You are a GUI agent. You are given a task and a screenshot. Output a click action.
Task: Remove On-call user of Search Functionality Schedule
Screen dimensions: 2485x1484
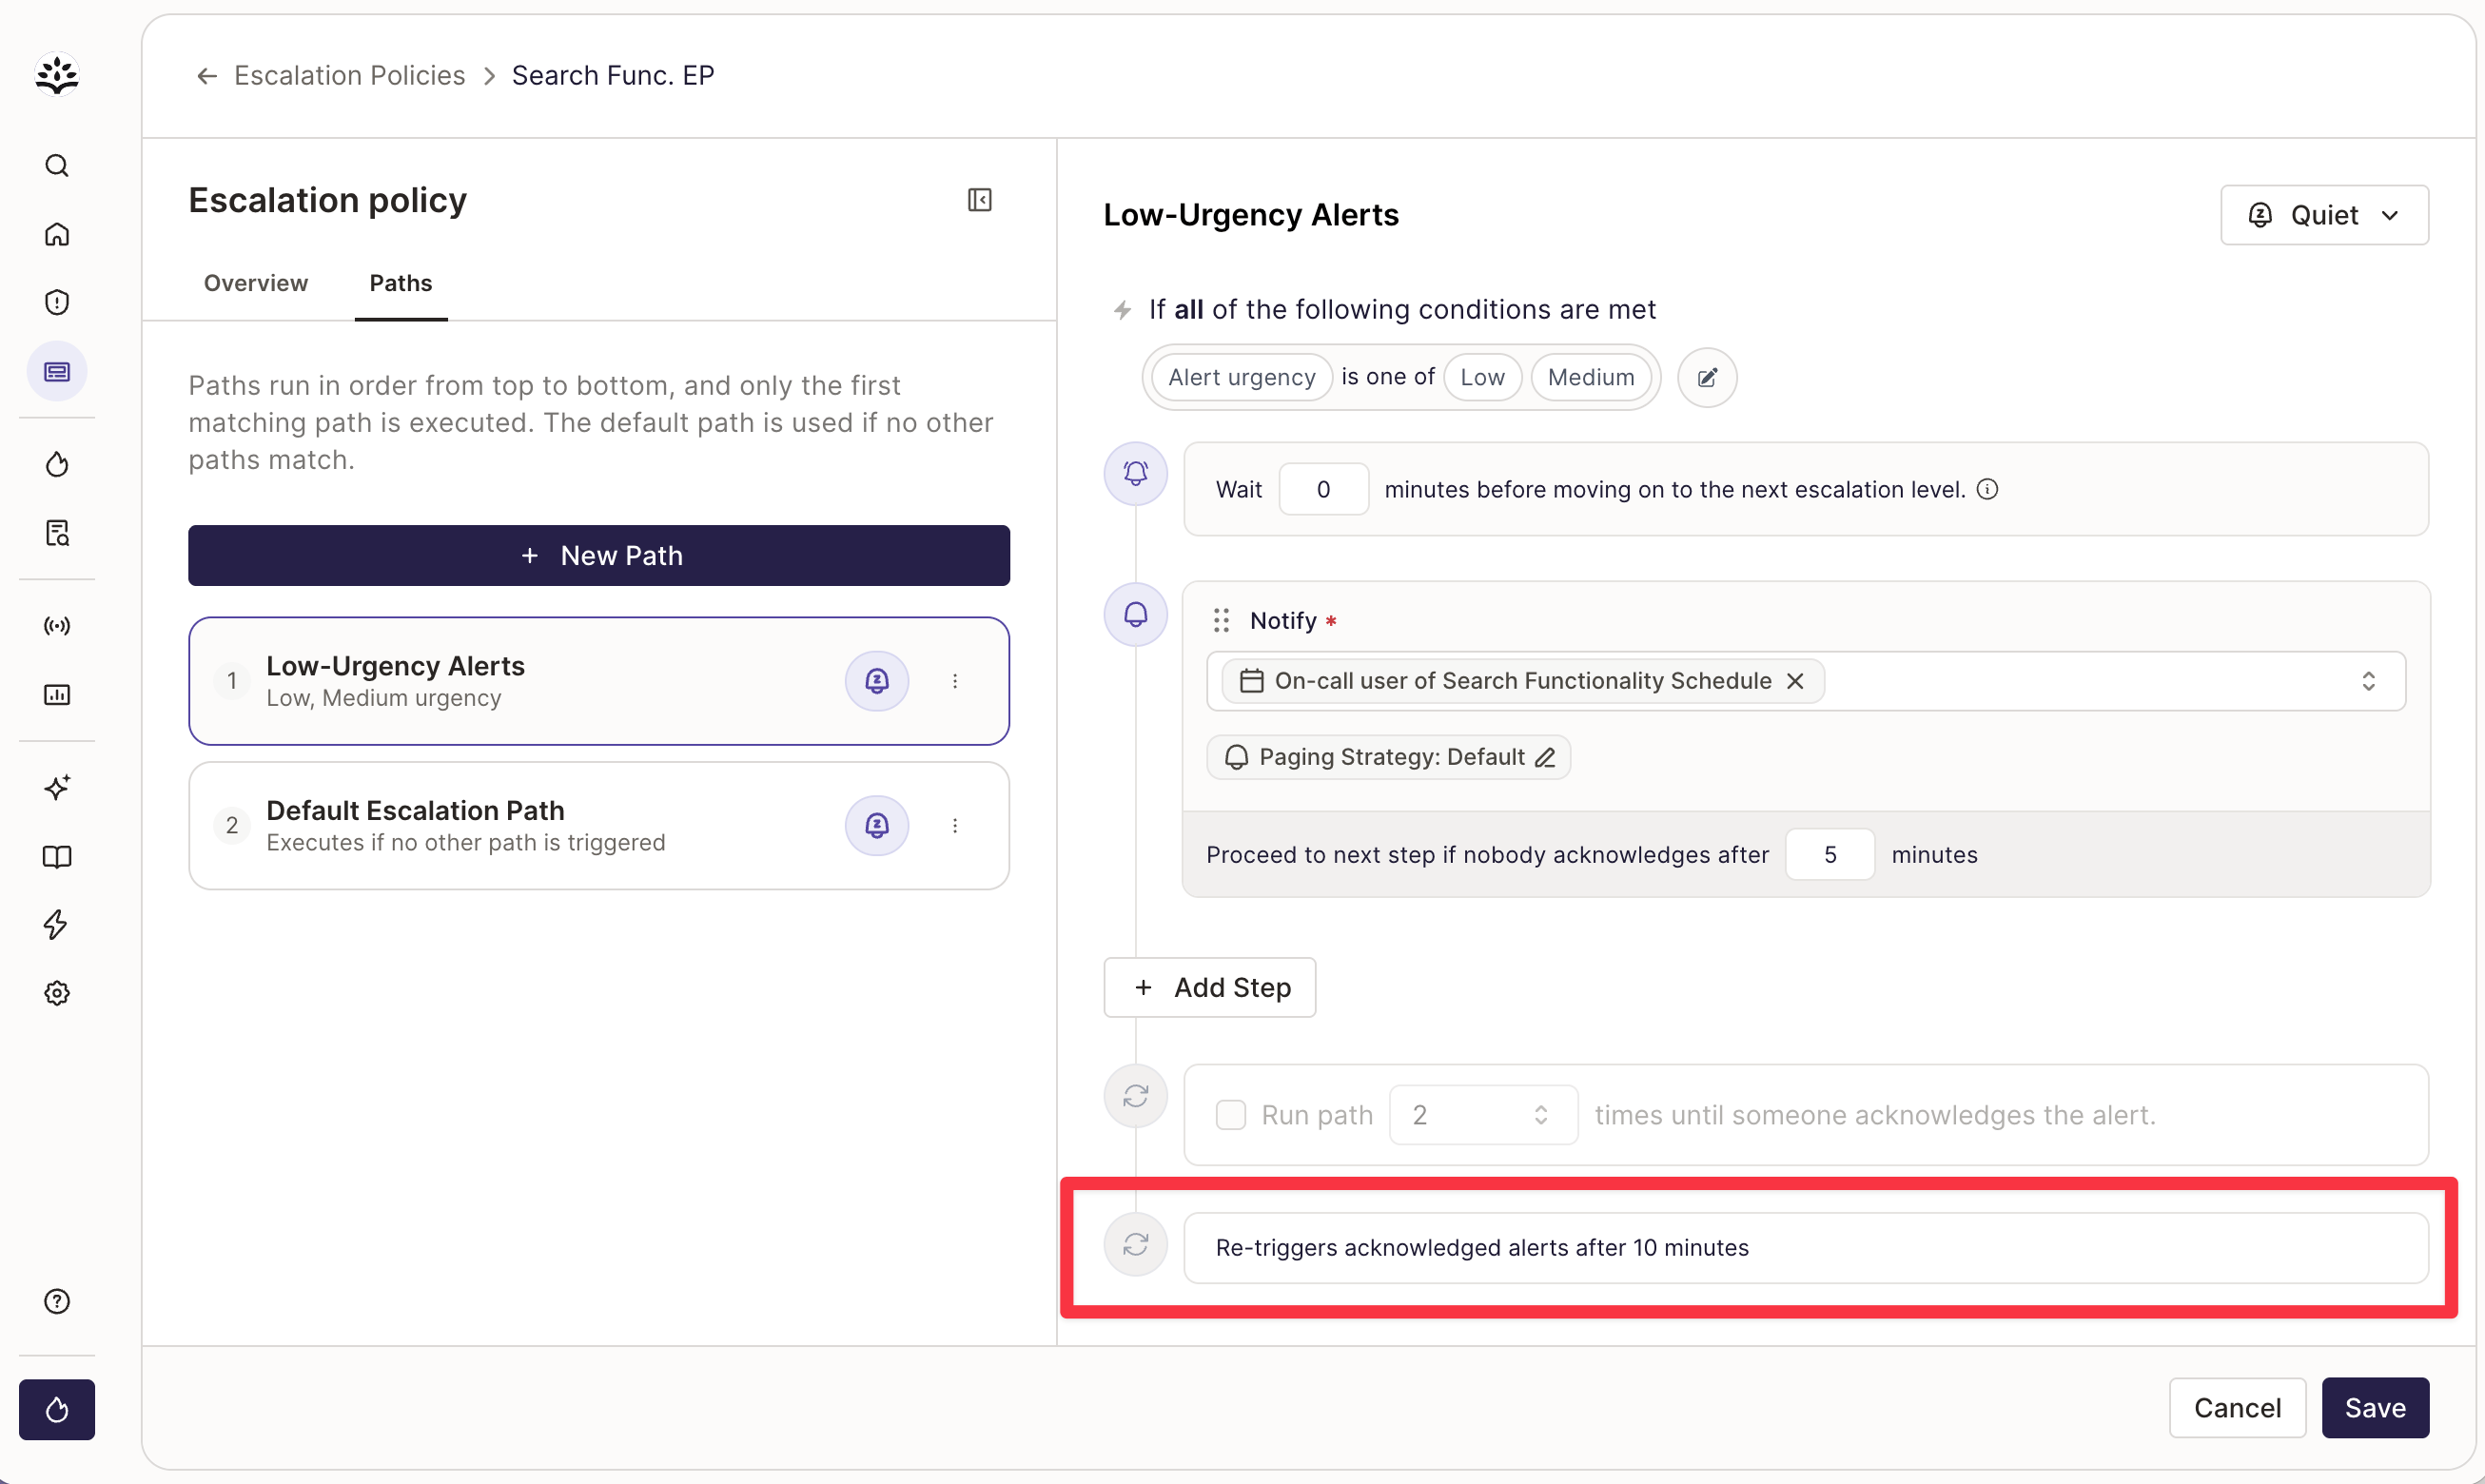tap(1796, 682)
